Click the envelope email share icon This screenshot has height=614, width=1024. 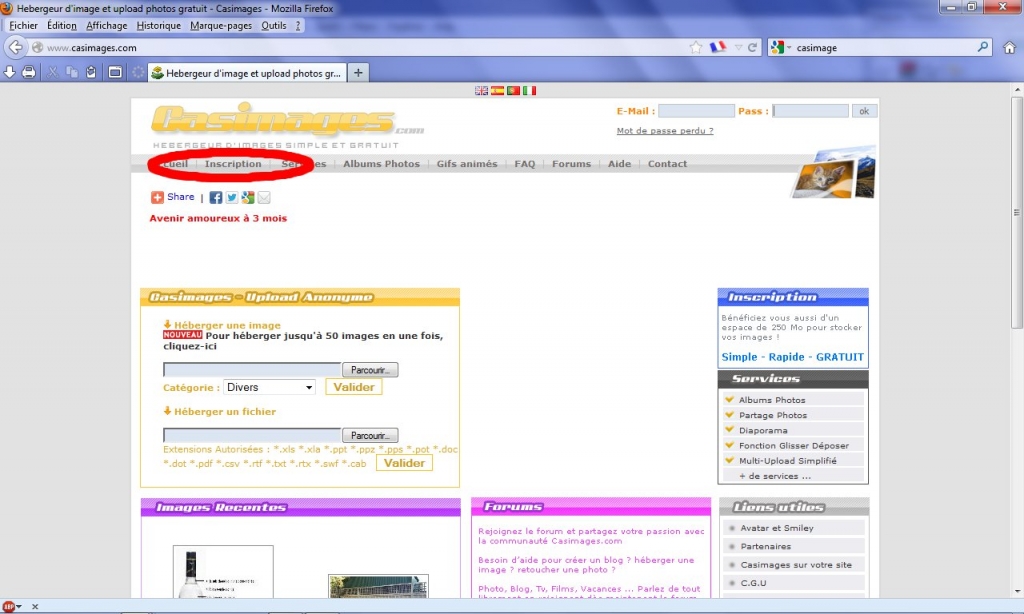[x=264, y=198]
